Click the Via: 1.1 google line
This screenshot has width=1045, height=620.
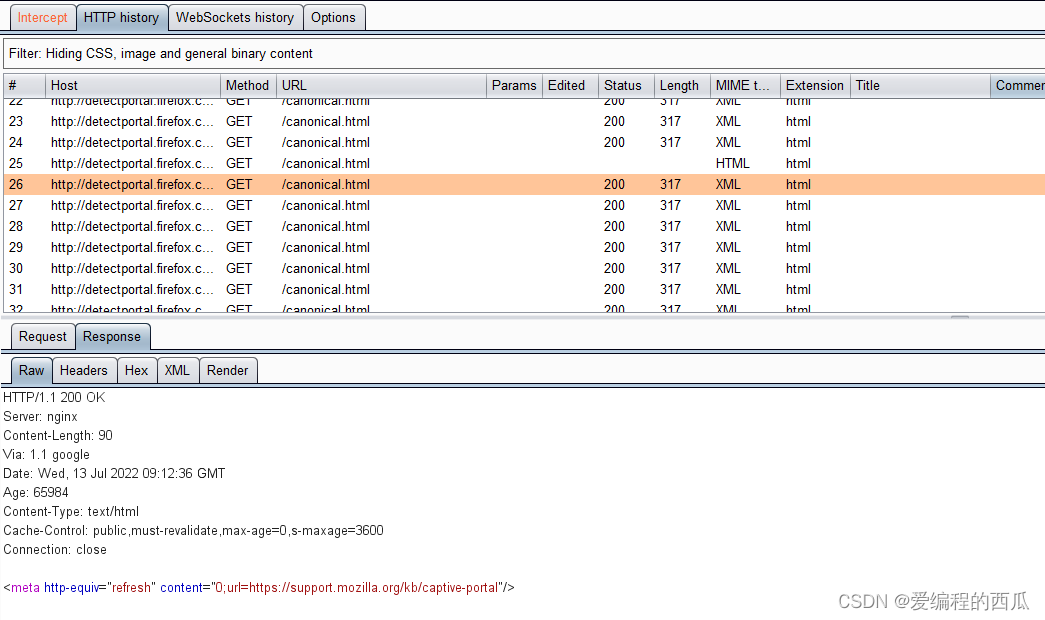pos(47,455)
